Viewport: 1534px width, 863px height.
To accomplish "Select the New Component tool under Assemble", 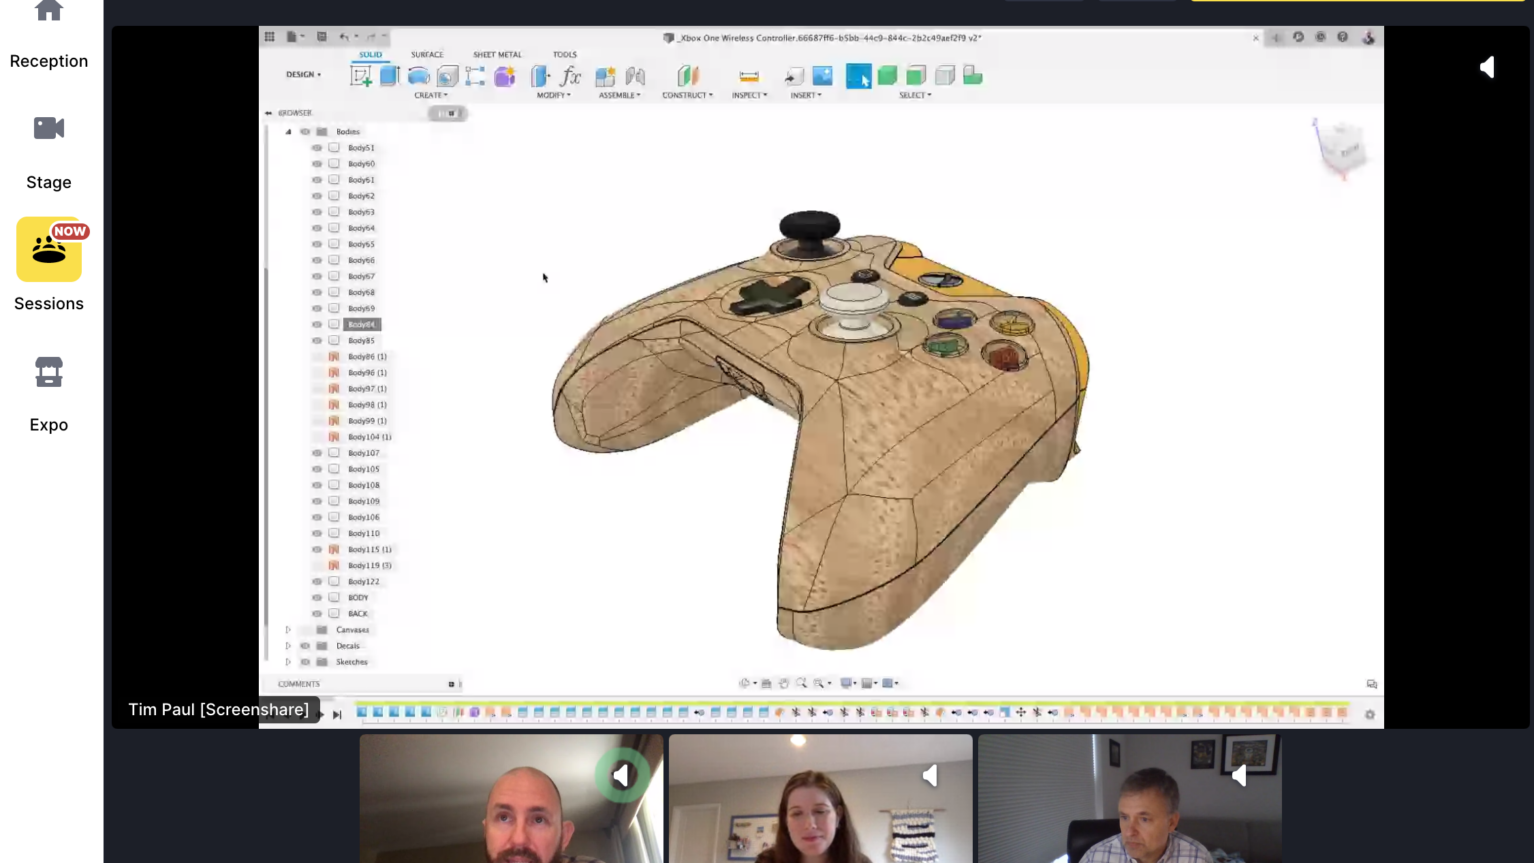I will [605, 76].
